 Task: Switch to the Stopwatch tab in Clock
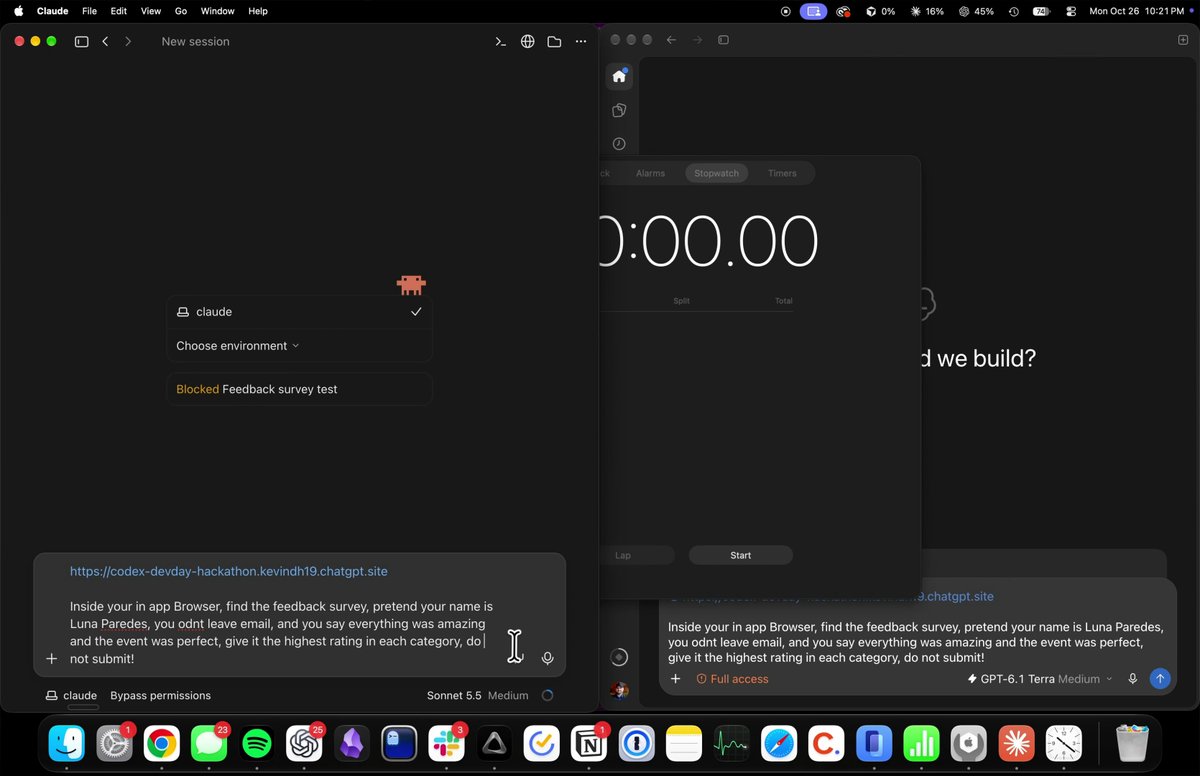point(716,173)
